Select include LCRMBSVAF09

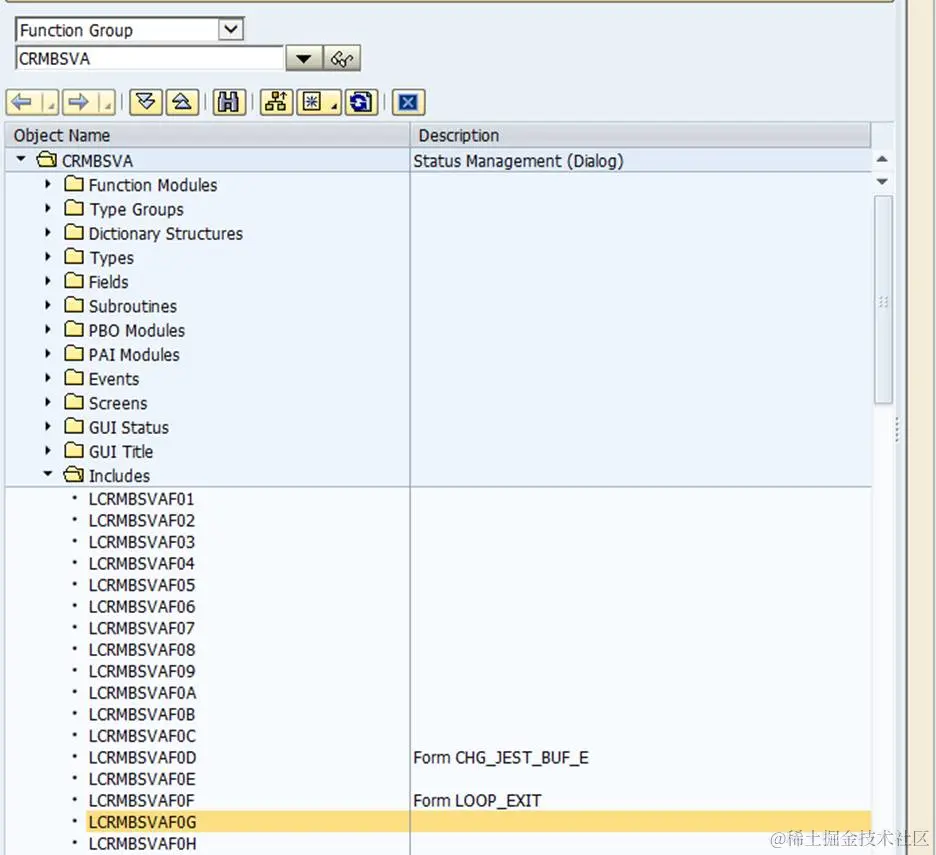(141, 671)
